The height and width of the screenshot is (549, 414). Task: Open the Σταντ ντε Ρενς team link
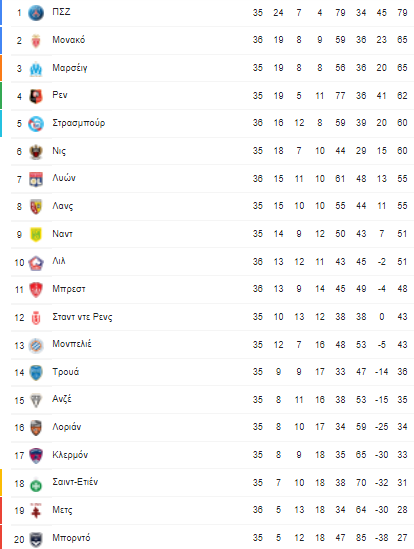(x=82, y=317)
